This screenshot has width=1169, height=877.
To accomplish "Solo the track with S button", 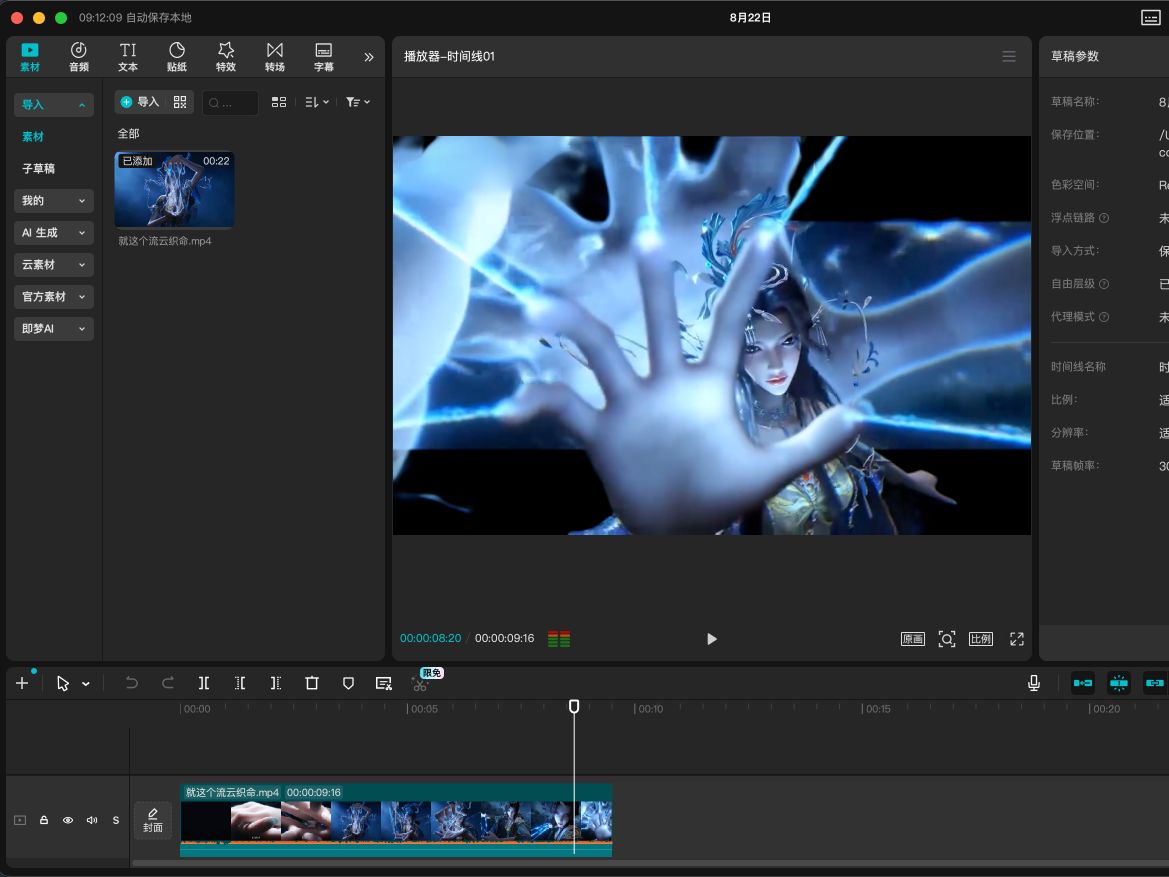I will 116,820.
